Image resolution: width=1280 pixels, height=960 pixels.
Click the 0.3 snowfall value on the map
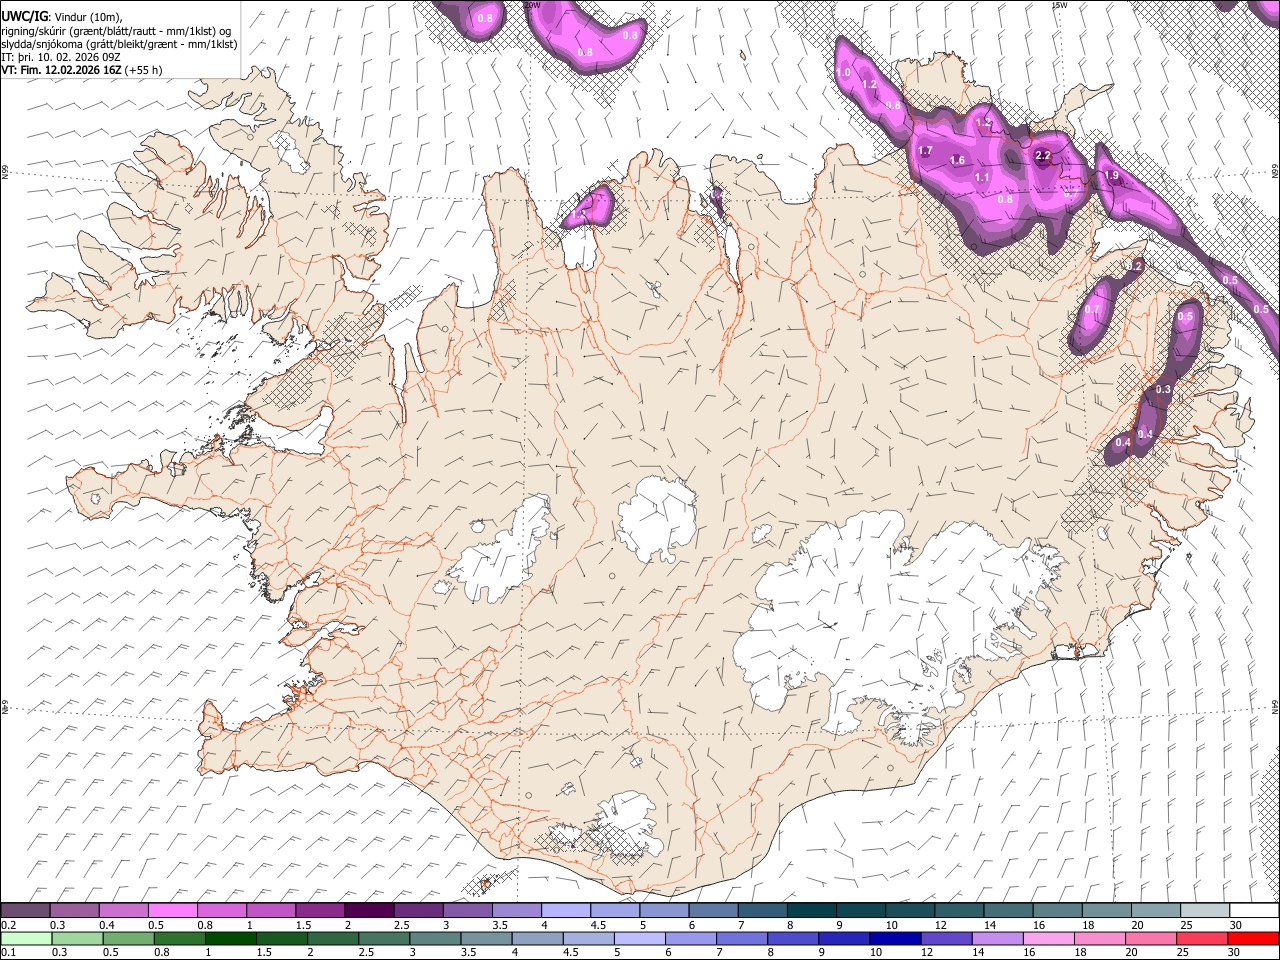pos(1163,389)
